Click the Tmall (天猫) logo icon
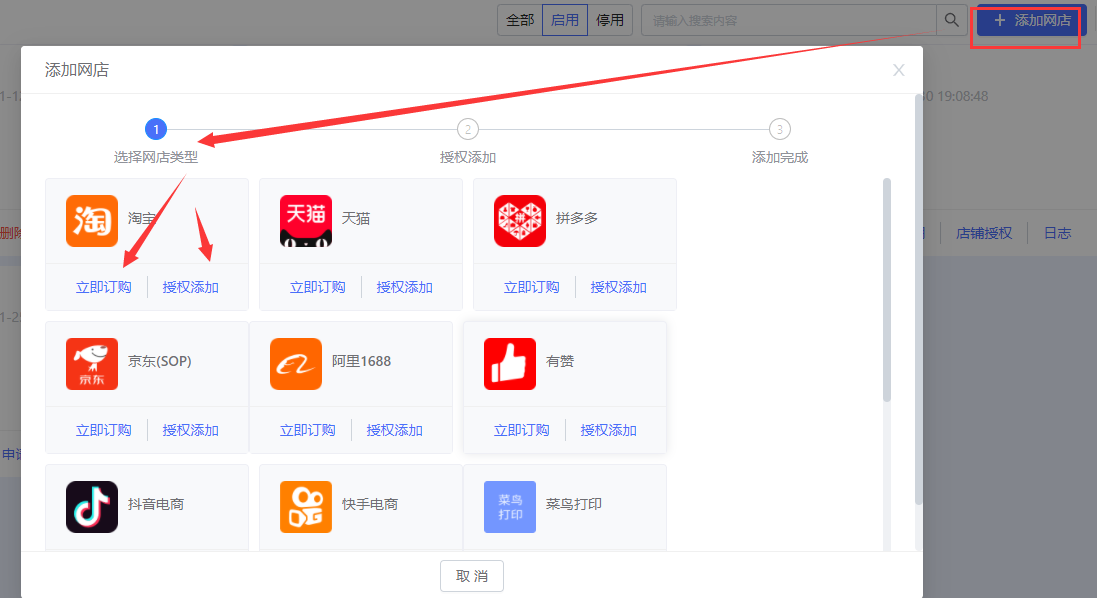This screenshot has width=1097, height=598. click(x=306, y=221)
